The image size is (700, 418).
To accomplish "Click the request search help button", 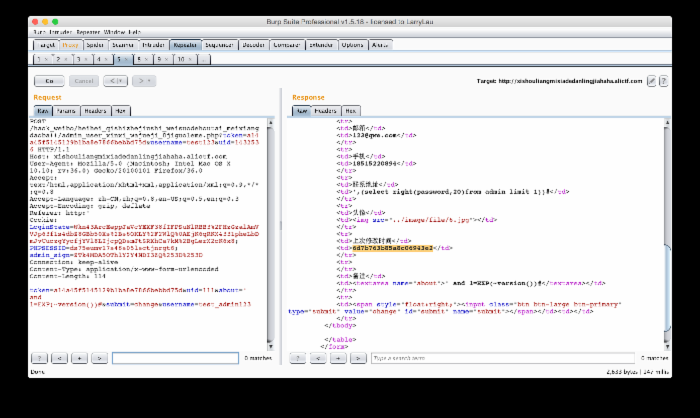I will coord(41,358).
